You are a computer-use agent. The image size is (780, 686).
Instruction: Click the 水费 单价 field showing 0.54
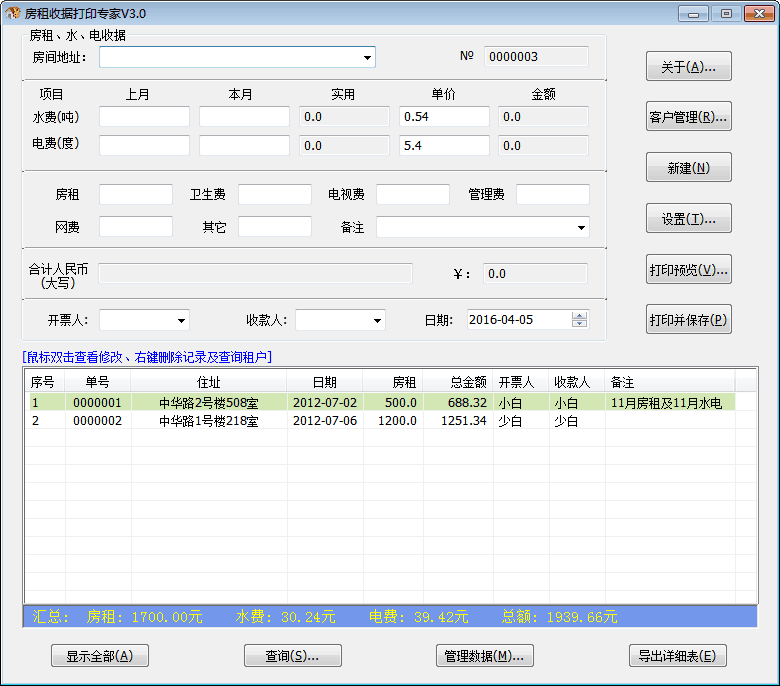[x=444, y=117]
